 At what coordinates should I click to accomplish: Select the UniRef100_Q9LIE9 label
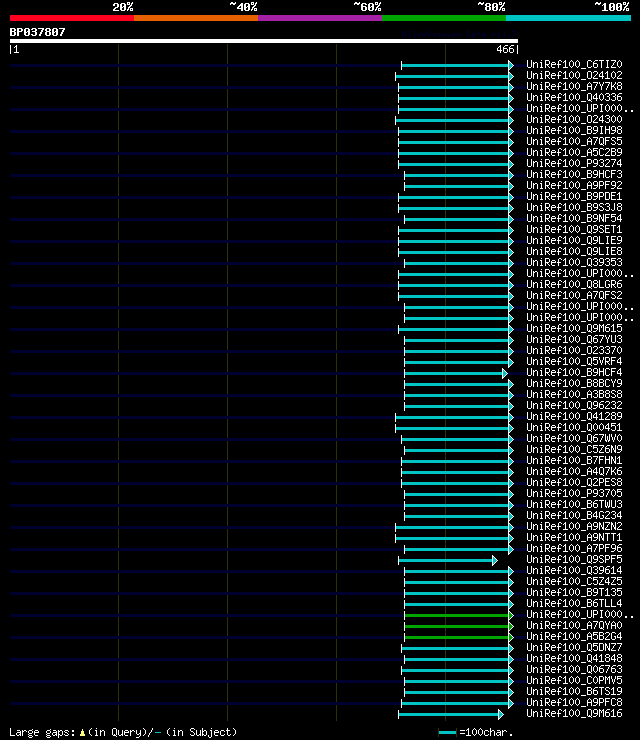(574, 240)
